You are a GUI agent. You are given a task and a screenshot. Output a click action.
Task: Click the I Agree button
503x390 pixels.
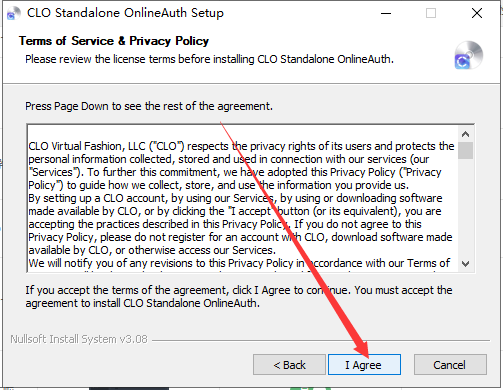click(x=364, y=365)
